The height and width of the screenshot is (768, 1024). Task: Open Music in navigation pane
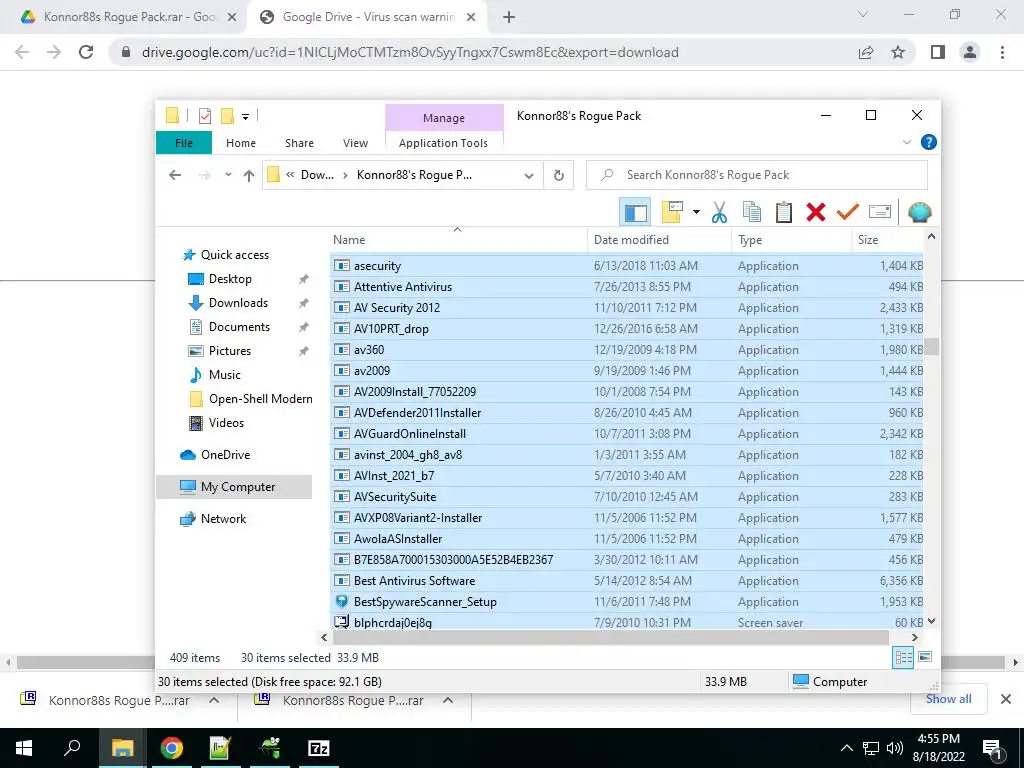[225, 375]
